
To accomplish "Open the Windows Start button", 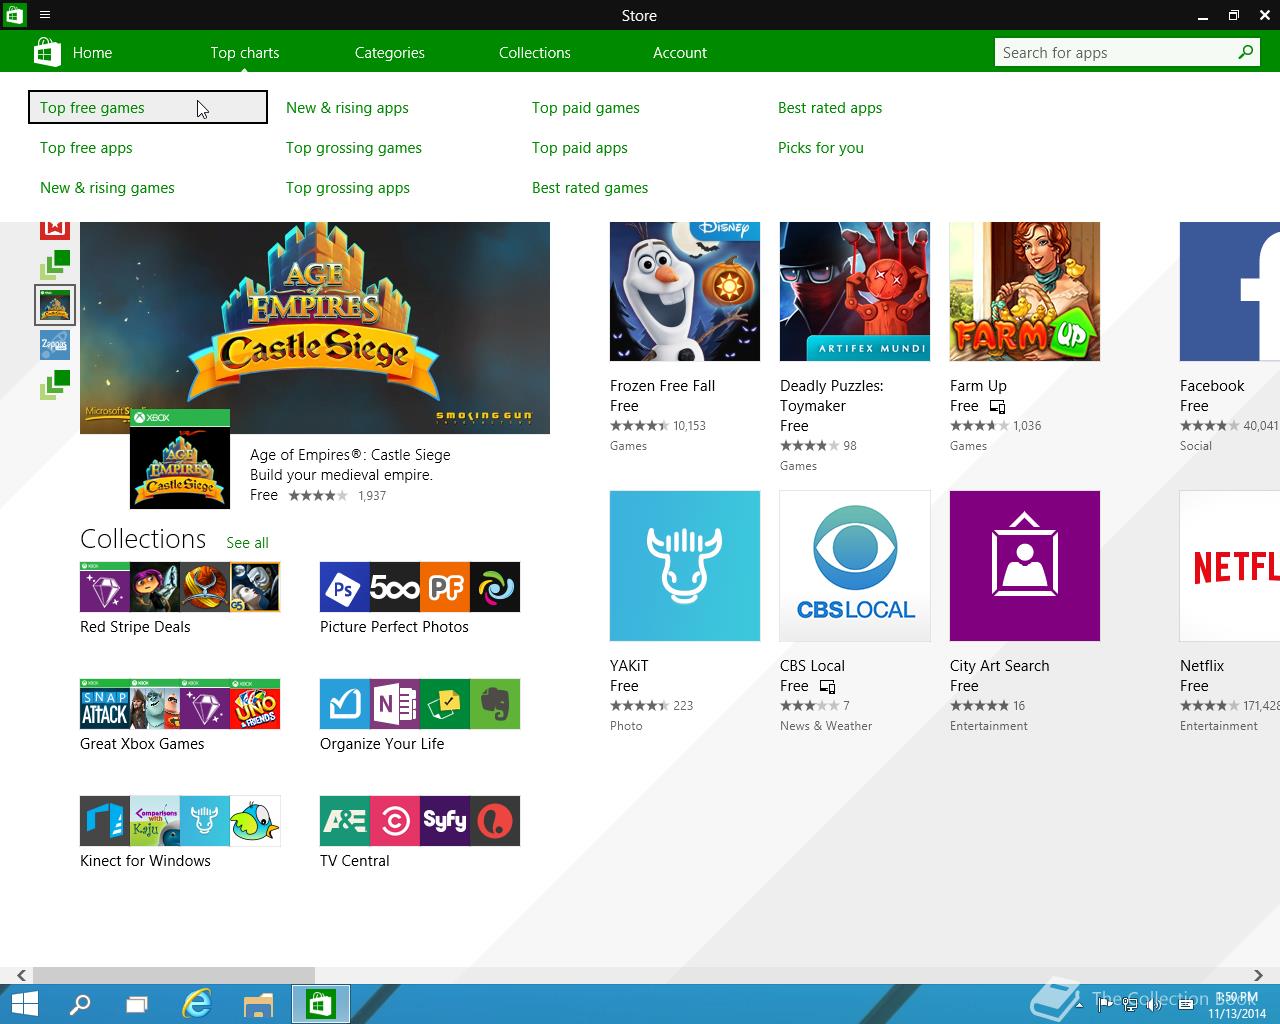I will pyautogui.click(x=24, y=1004).
